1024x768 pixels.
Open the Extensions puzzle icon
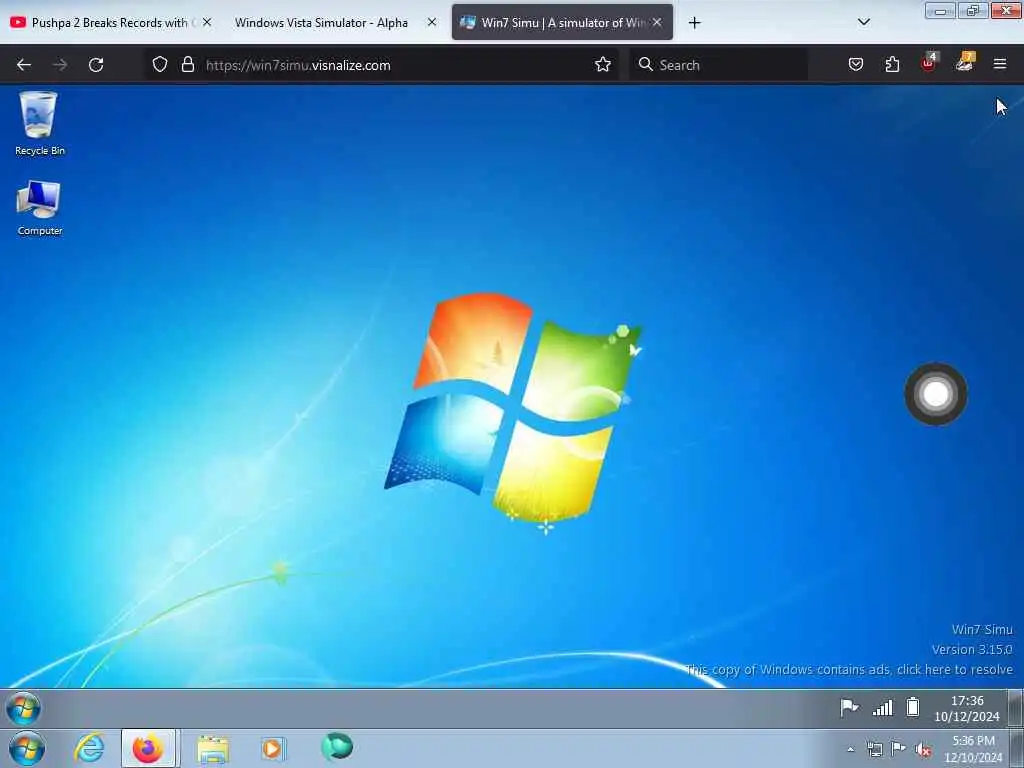892,65
